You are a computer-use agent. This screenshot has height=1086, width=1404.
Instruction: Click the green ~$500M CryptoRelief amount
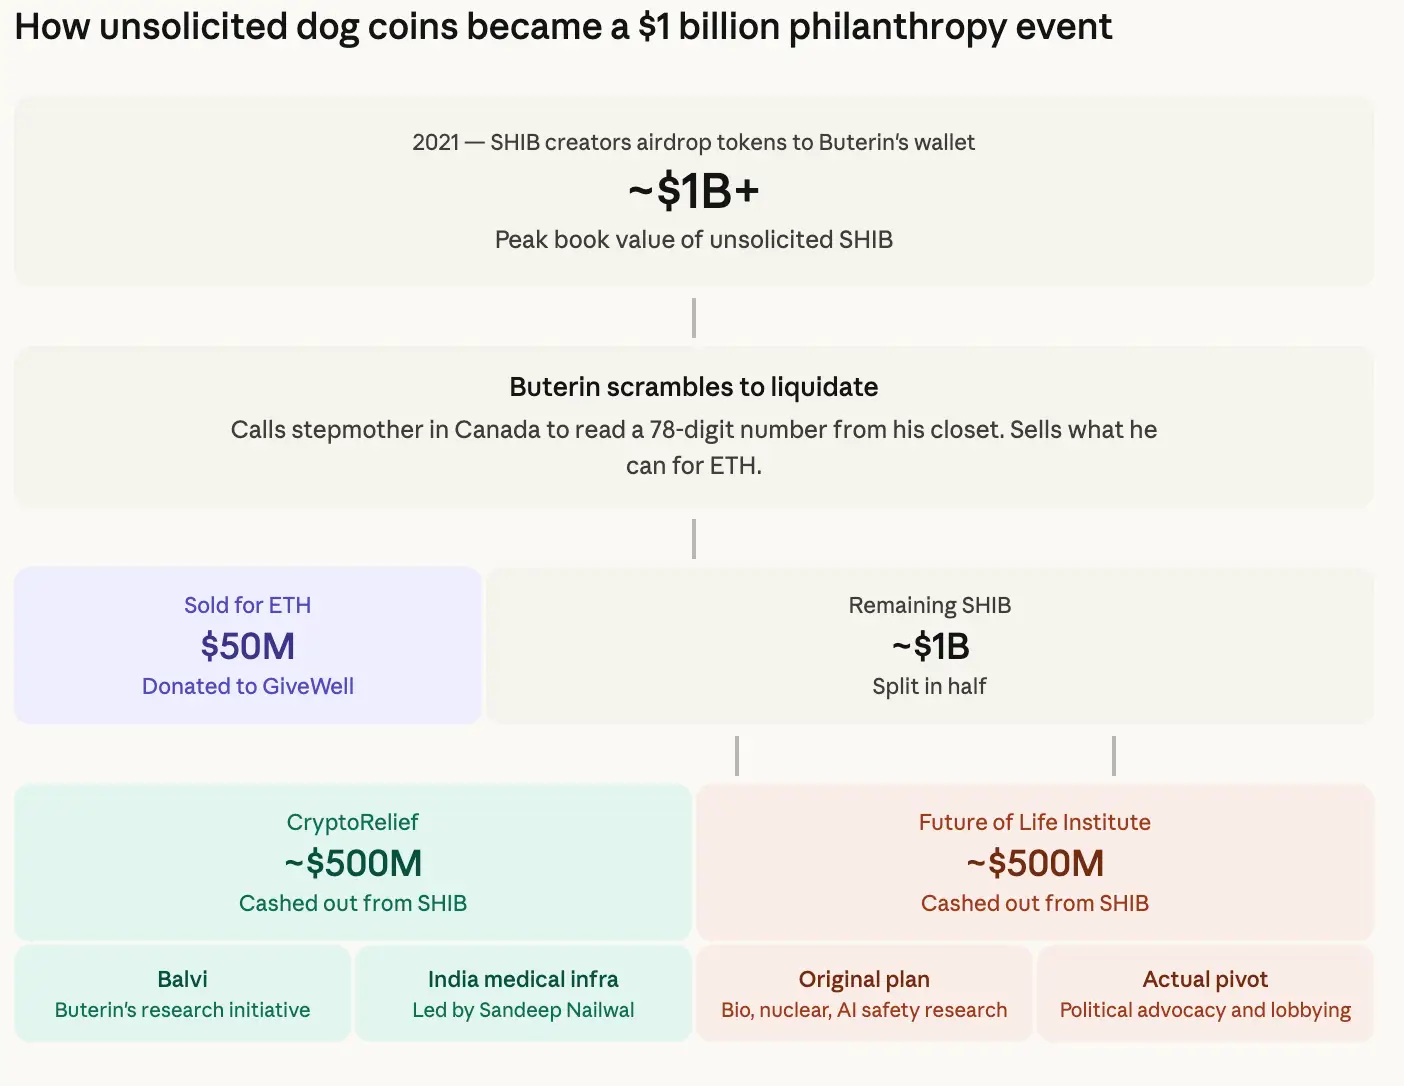click(x=352, y=863)
